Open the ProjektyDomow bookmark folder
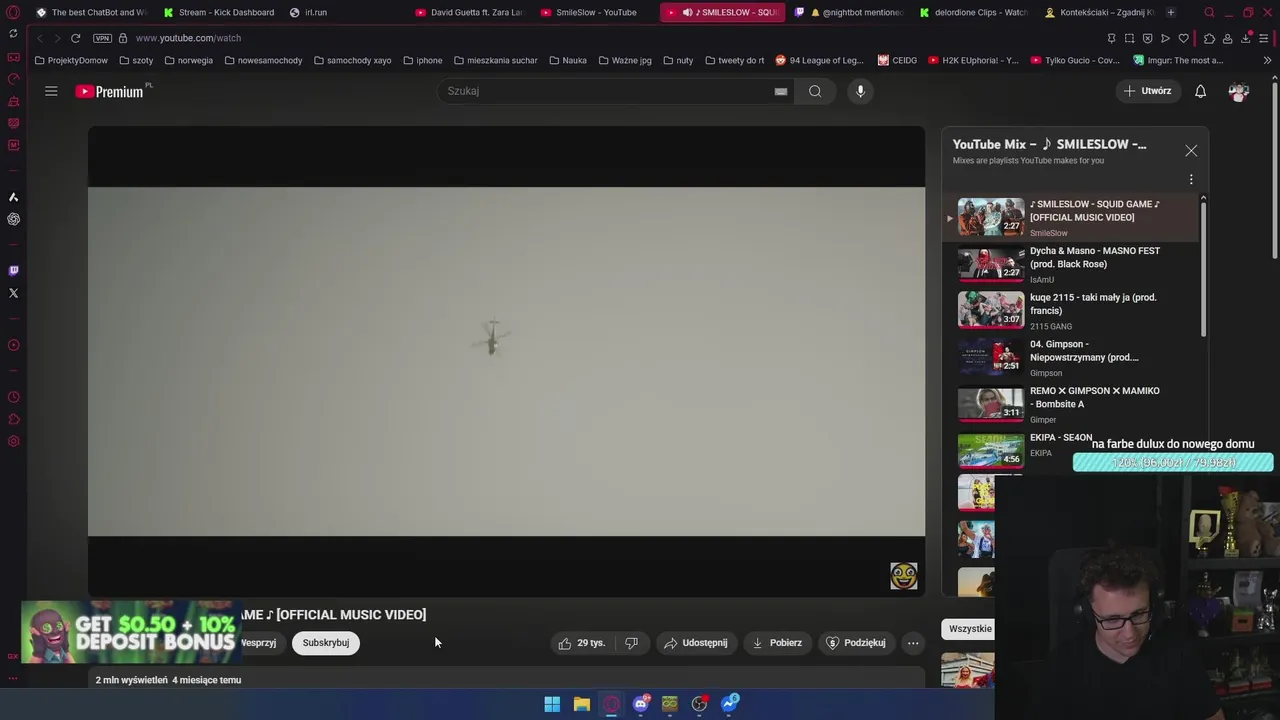 tap(71, 60)
